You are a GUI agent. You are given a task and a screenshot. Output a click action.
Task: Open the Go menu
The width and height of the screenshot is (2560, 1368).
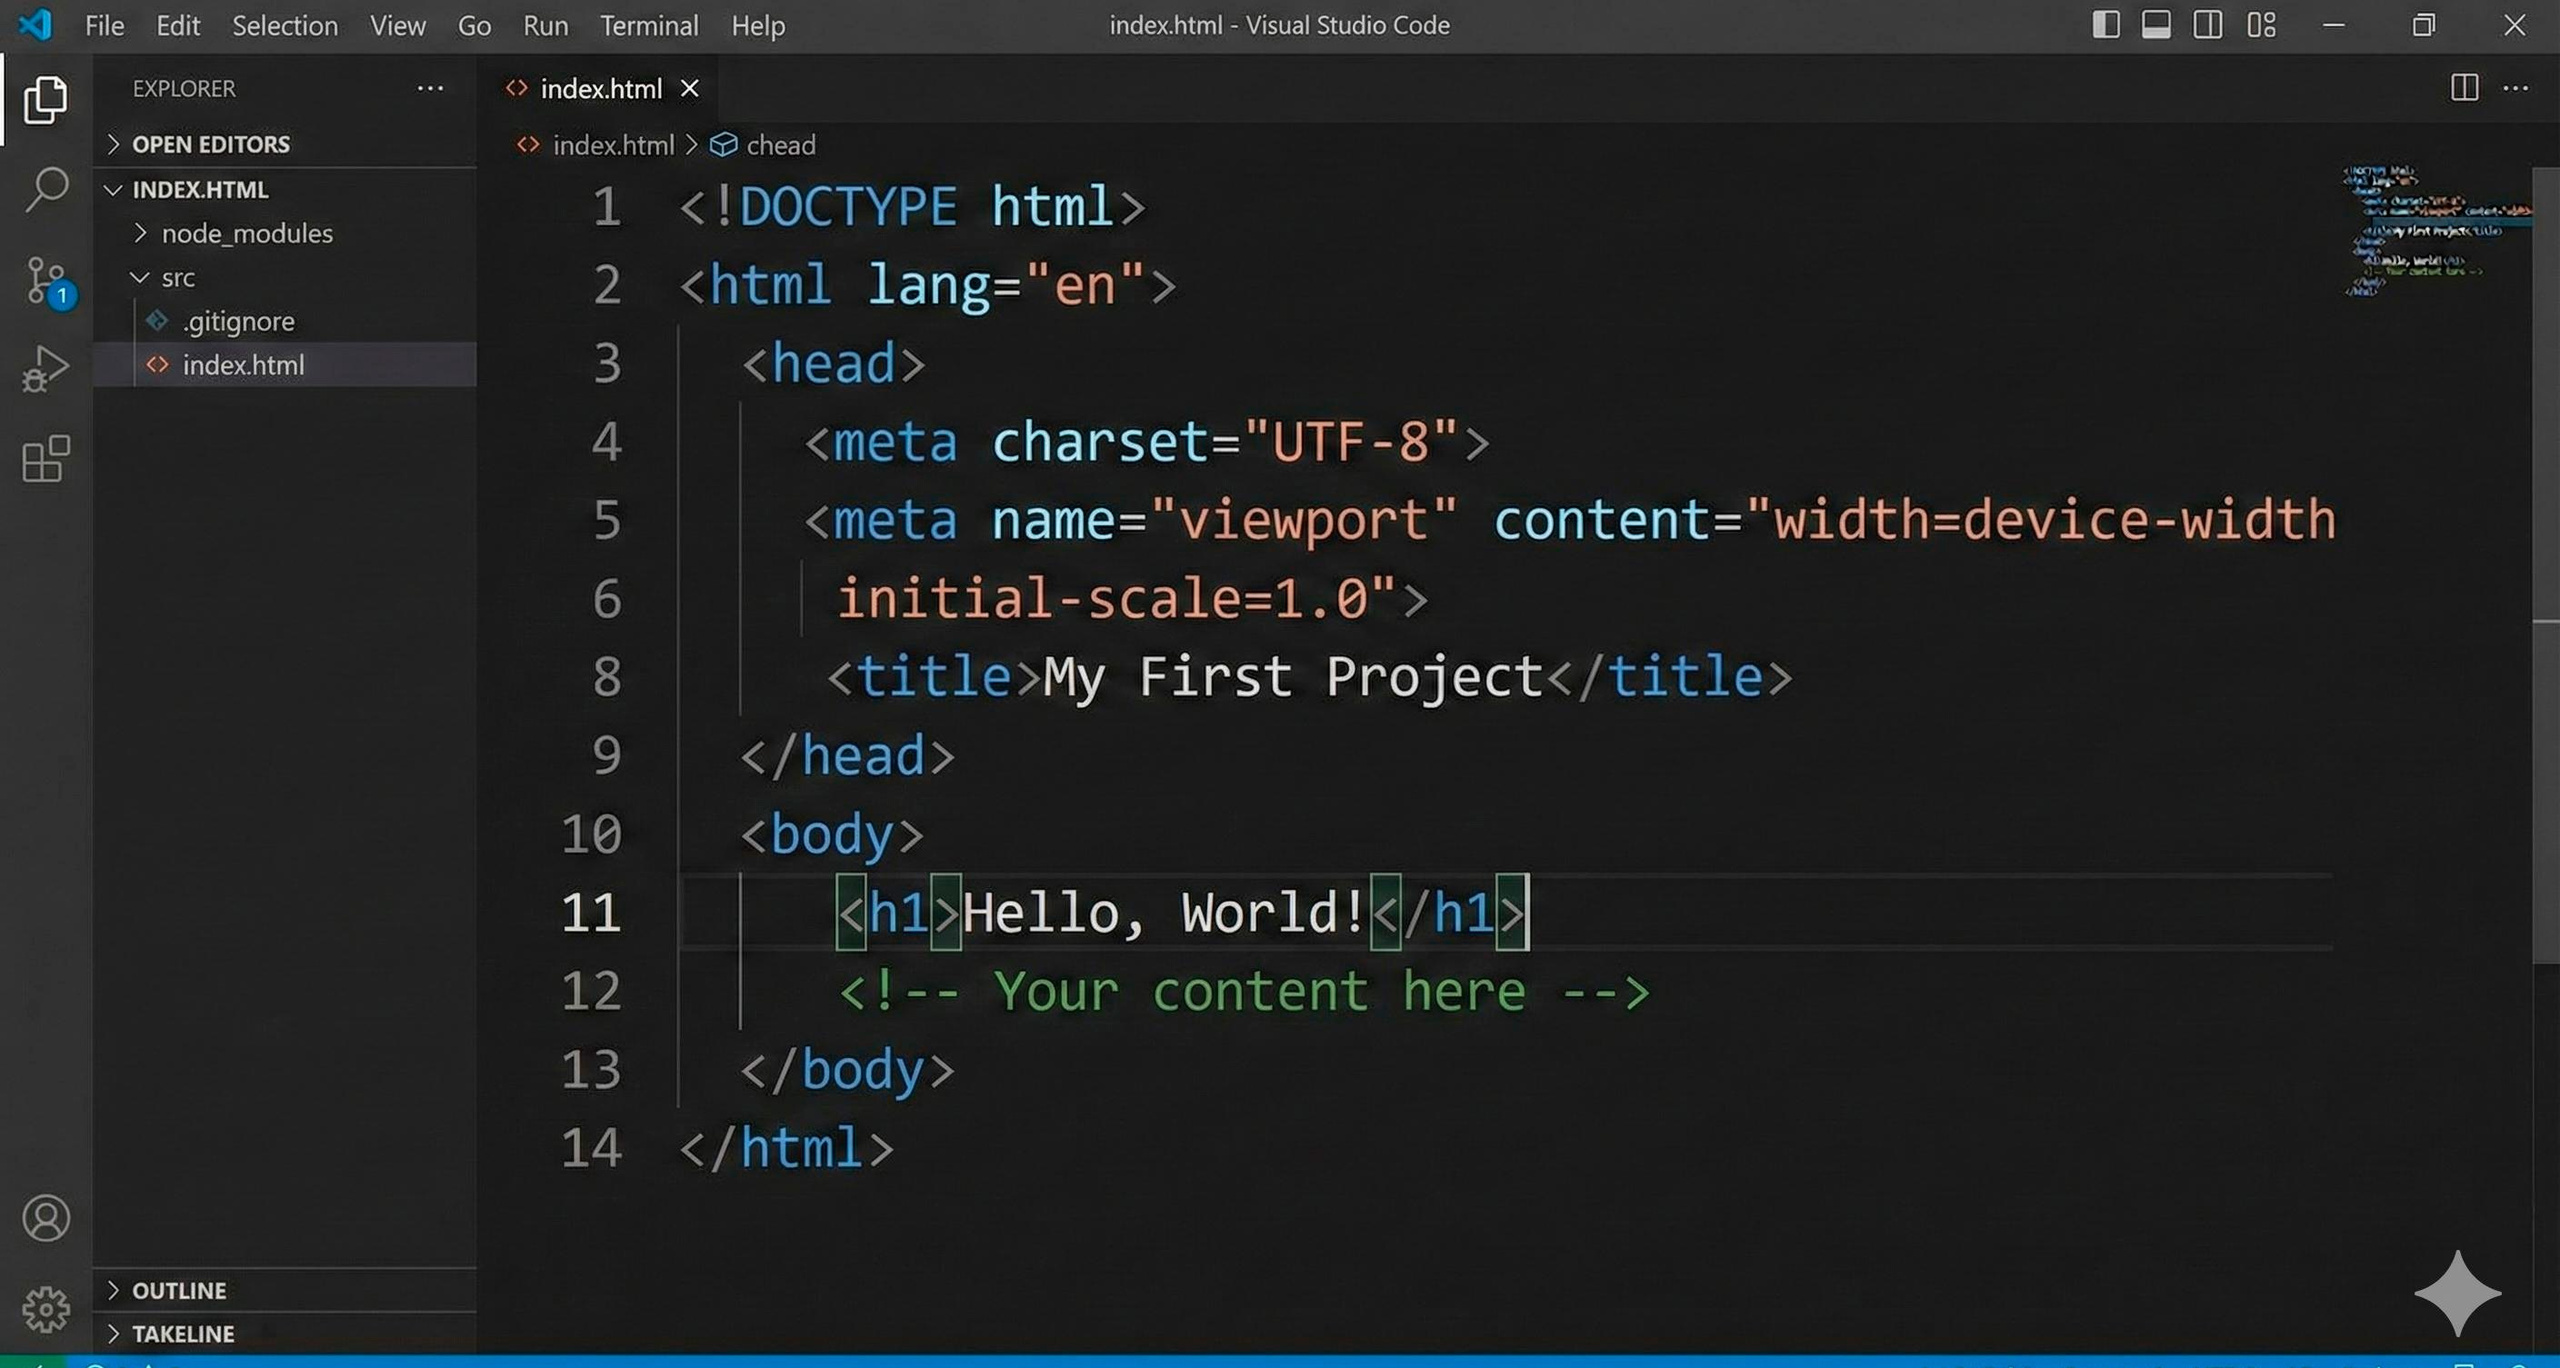coord(474,25)
